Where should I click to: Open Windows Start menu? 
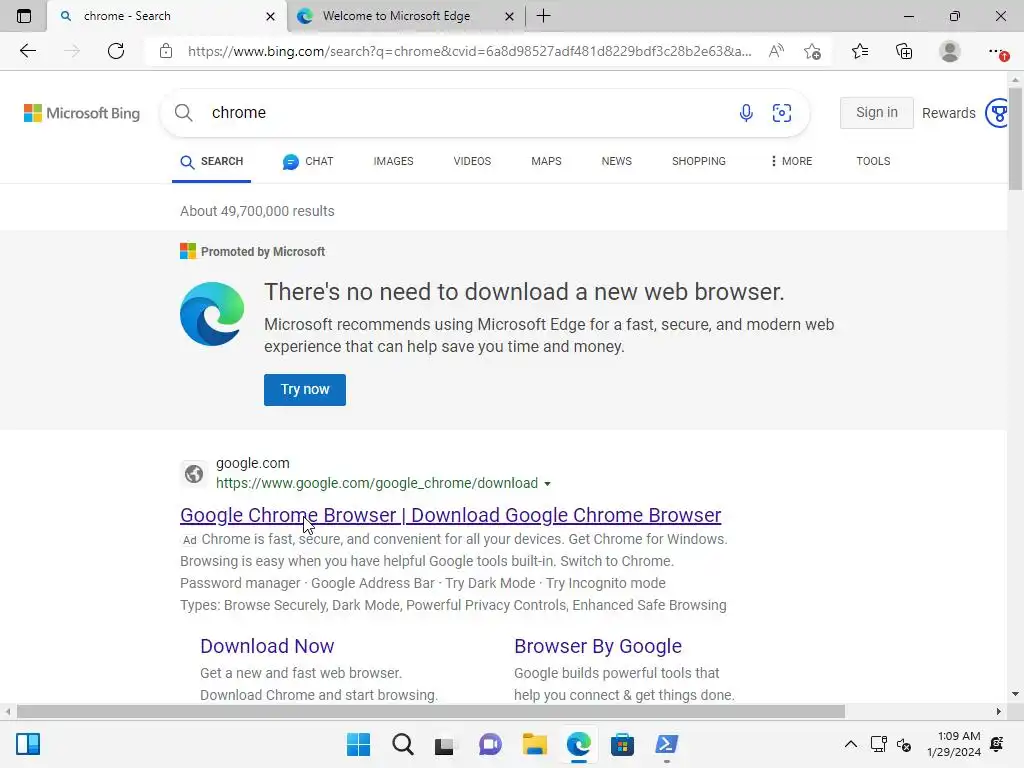pos(359,744)
